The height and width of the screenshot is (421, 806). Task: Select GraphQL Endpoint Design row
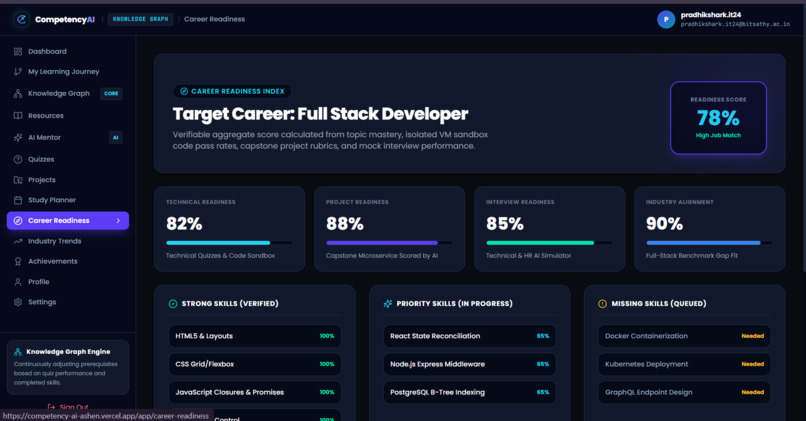(x=685, y=392)
